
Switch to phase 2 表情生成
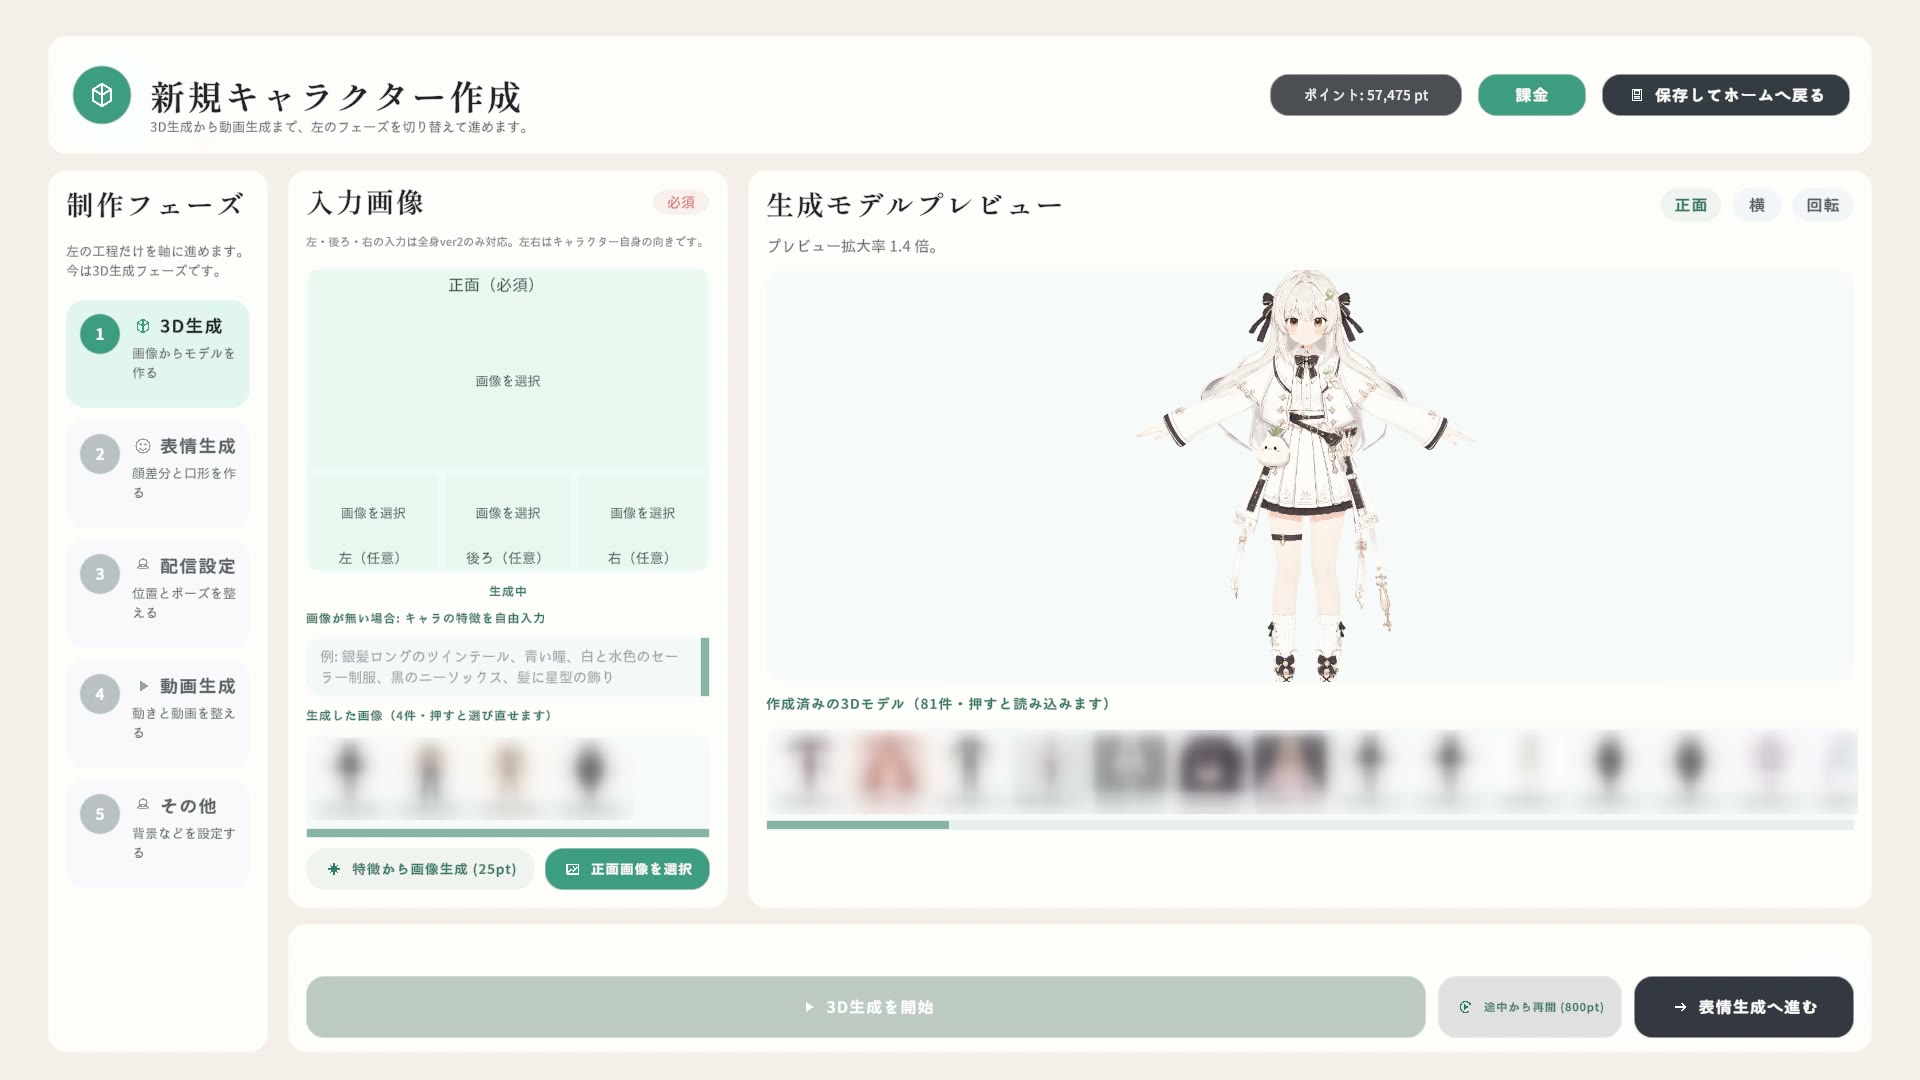(158, 473)
